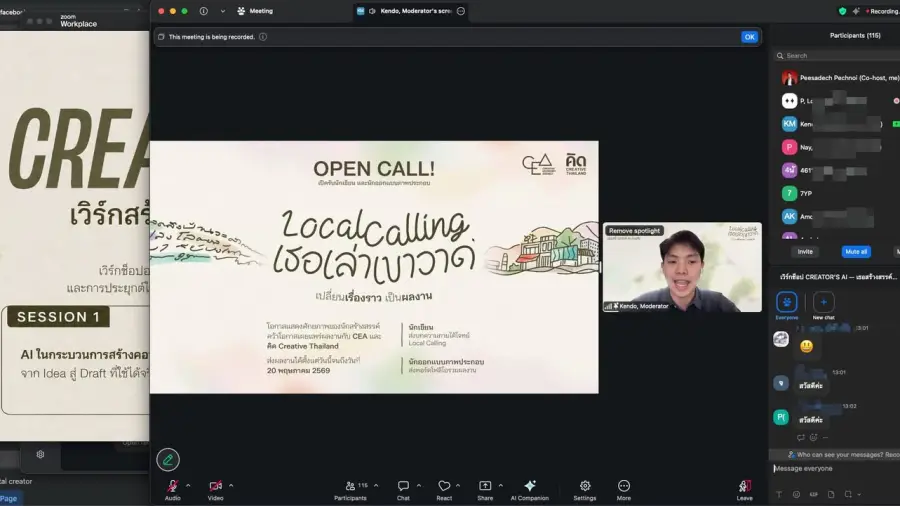This screenshot has width=900, height=506.
Task: Click the Message everyone input field
Action: pos(836,469)
